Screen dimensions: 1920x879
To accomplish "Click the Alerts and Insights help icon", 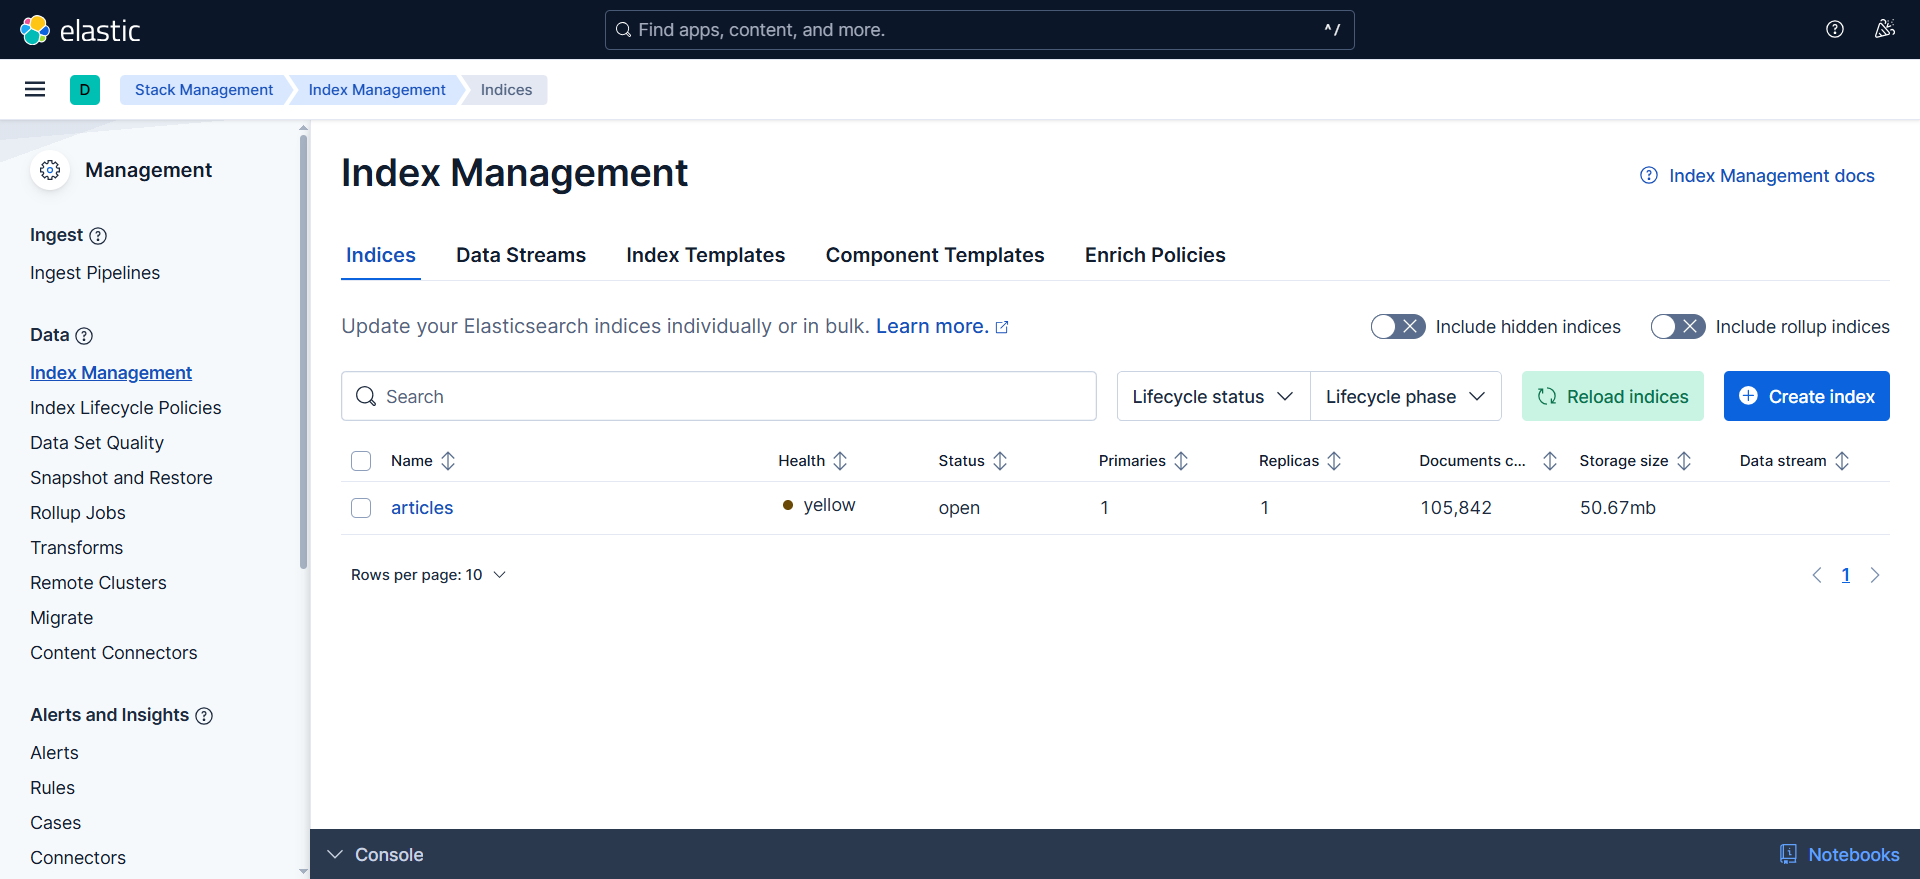I will click(x=204, y=716).
